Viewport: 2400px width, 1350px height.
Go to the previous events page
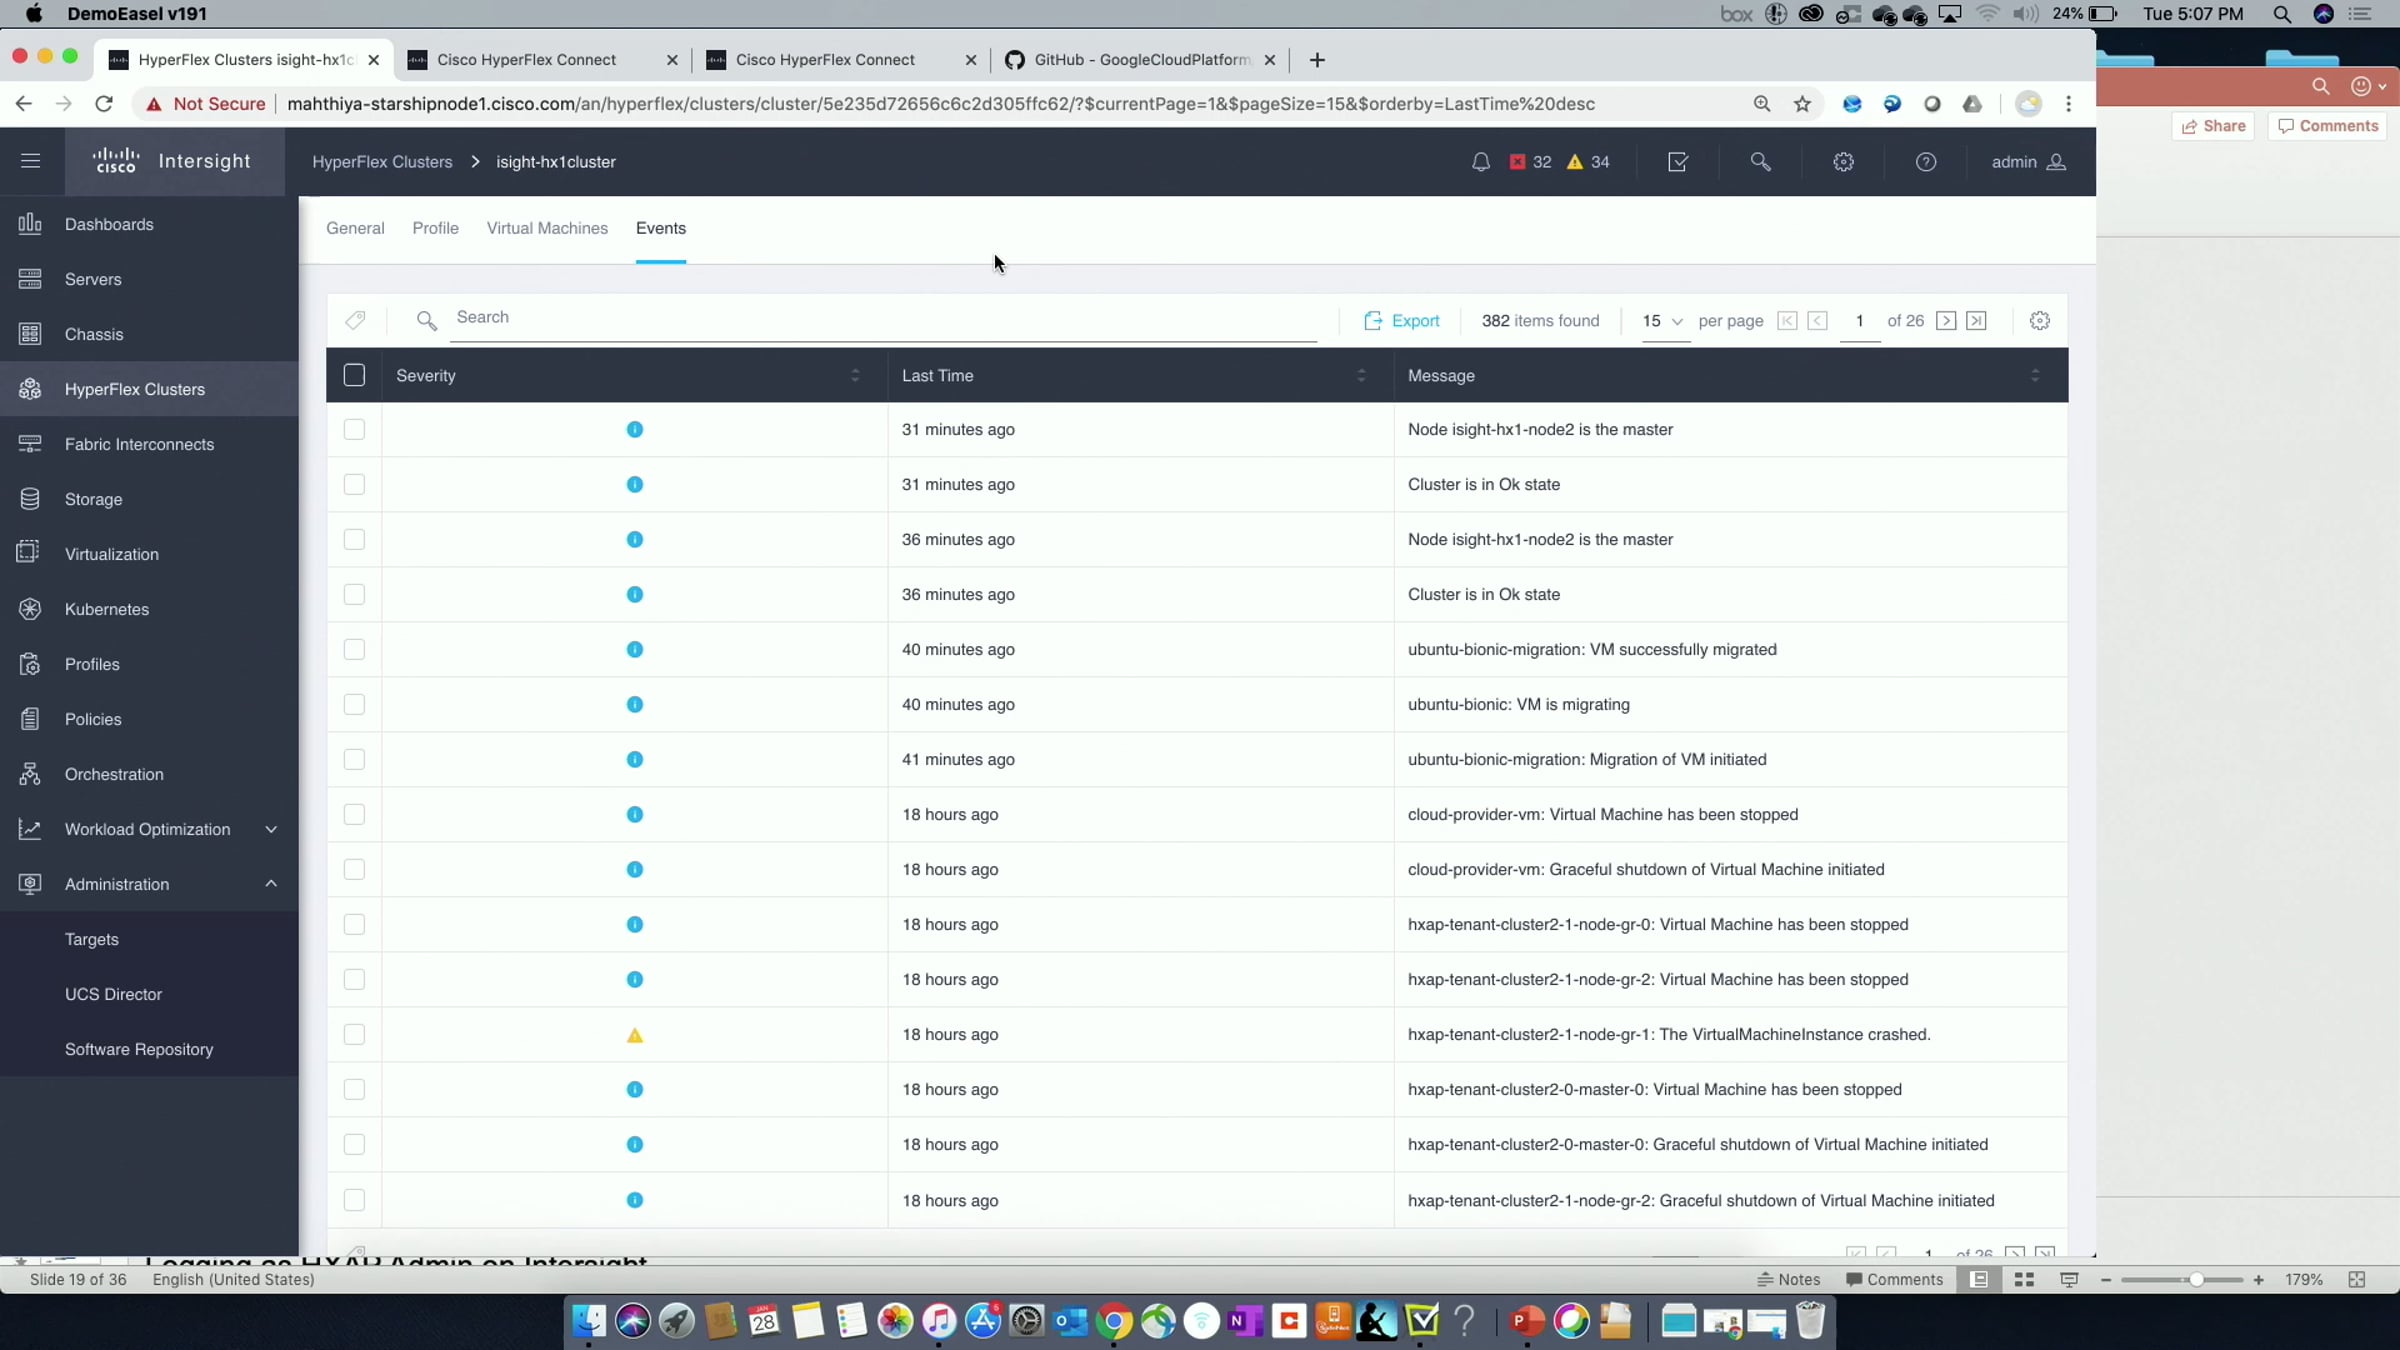(1818, 321)
